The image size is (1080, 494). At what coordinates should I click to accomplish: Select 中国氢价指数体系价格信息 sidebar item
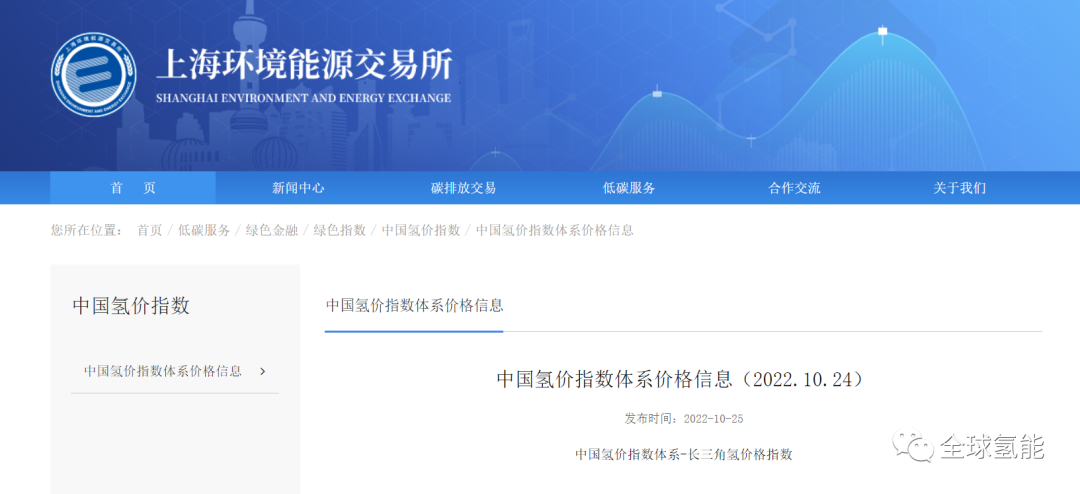tap(163, 371)
